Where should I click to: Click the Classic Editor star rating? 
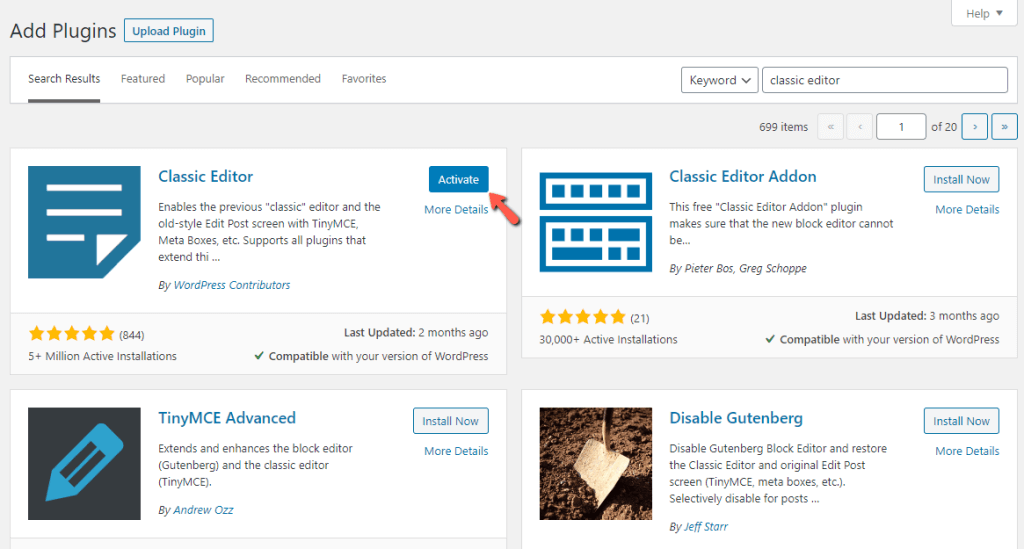(72, 334)
